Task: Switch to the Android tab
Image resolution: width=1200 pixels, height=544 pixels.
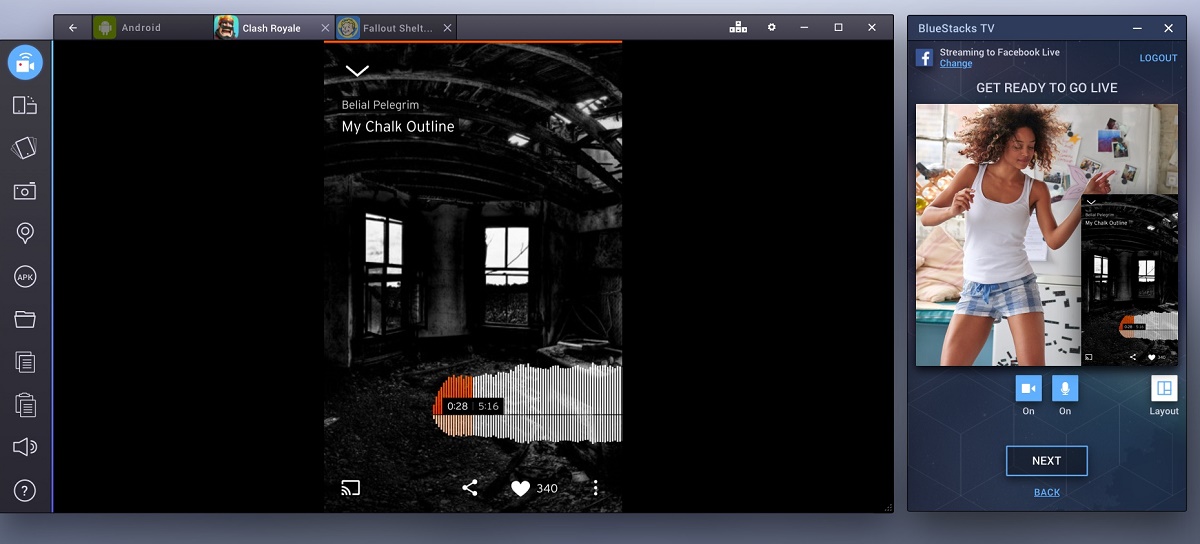Action: point(150,28)
